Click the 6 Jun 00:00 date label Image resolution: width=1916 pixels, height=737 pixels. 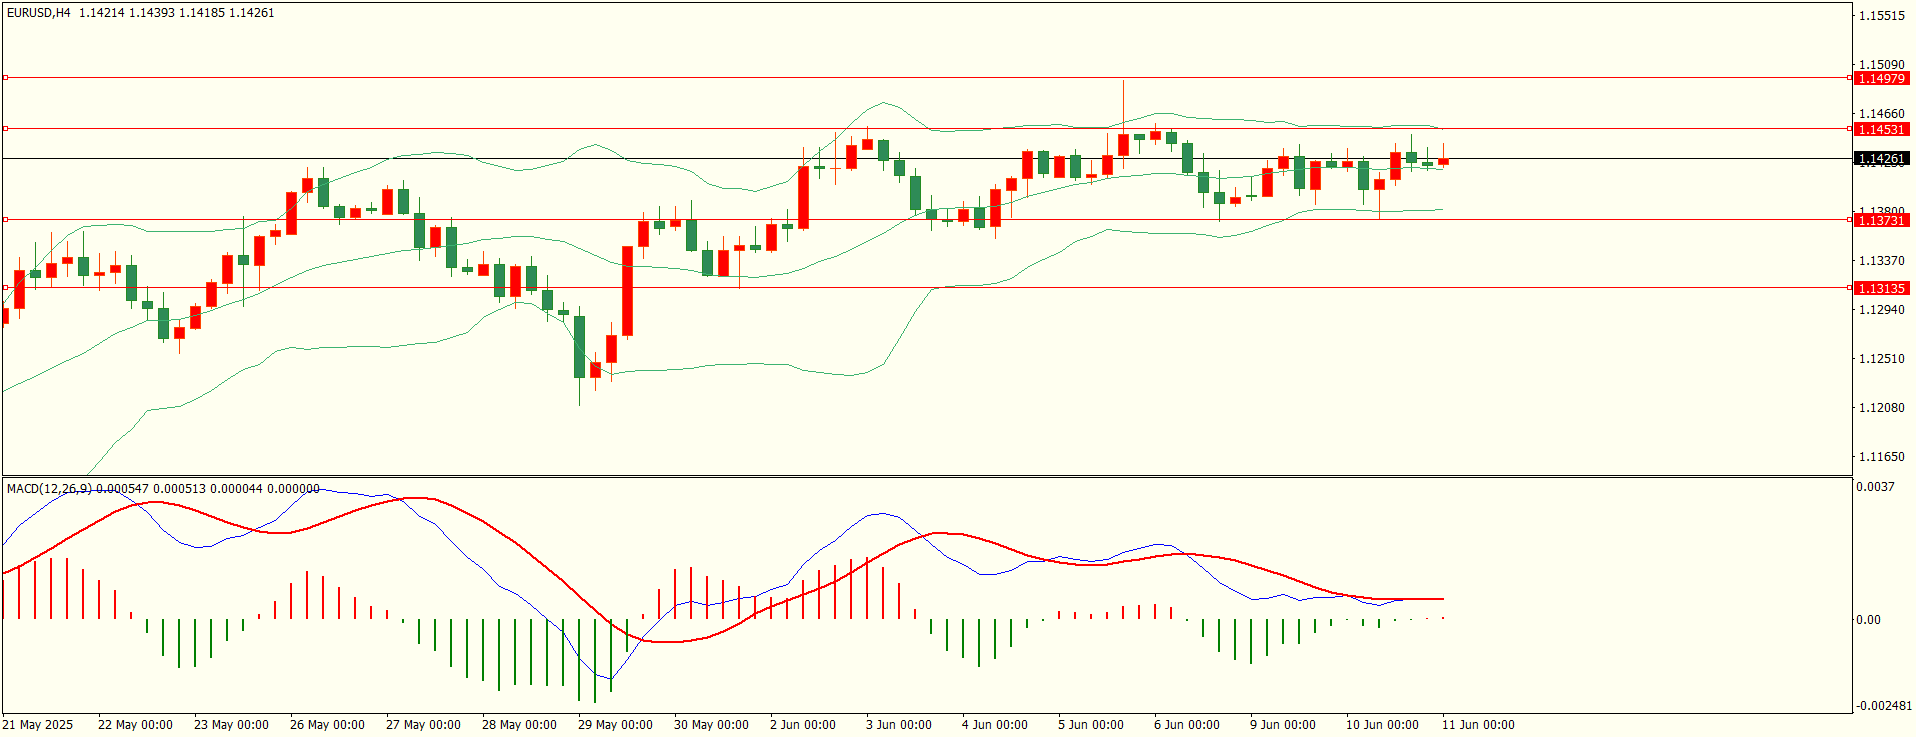coord(1187,725)
